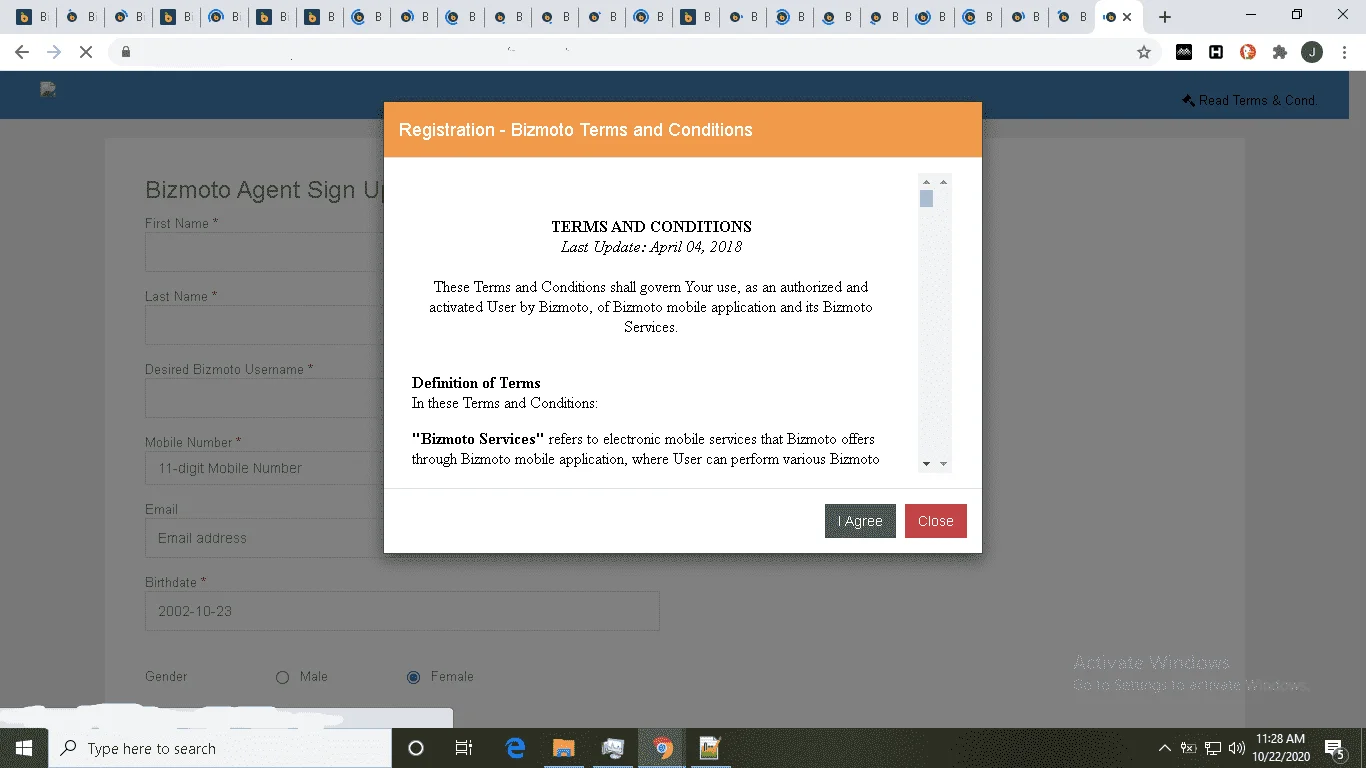View site information via the padlock icon
The image size is (1366, 768).
click(126, 52)
